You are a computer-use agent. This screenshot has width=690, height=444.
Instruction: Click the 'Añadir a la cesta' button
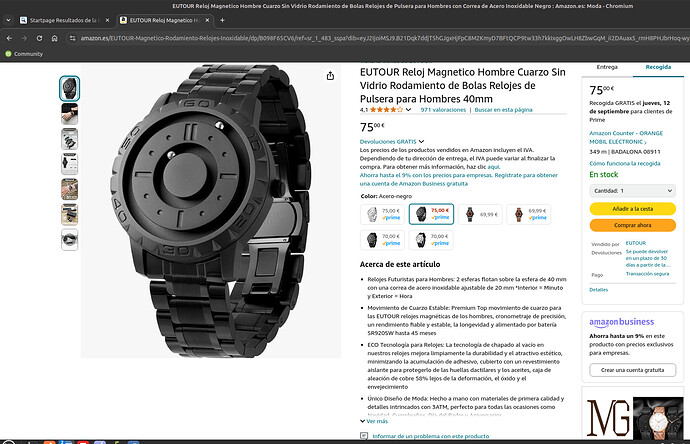click(x=634, y=208)
